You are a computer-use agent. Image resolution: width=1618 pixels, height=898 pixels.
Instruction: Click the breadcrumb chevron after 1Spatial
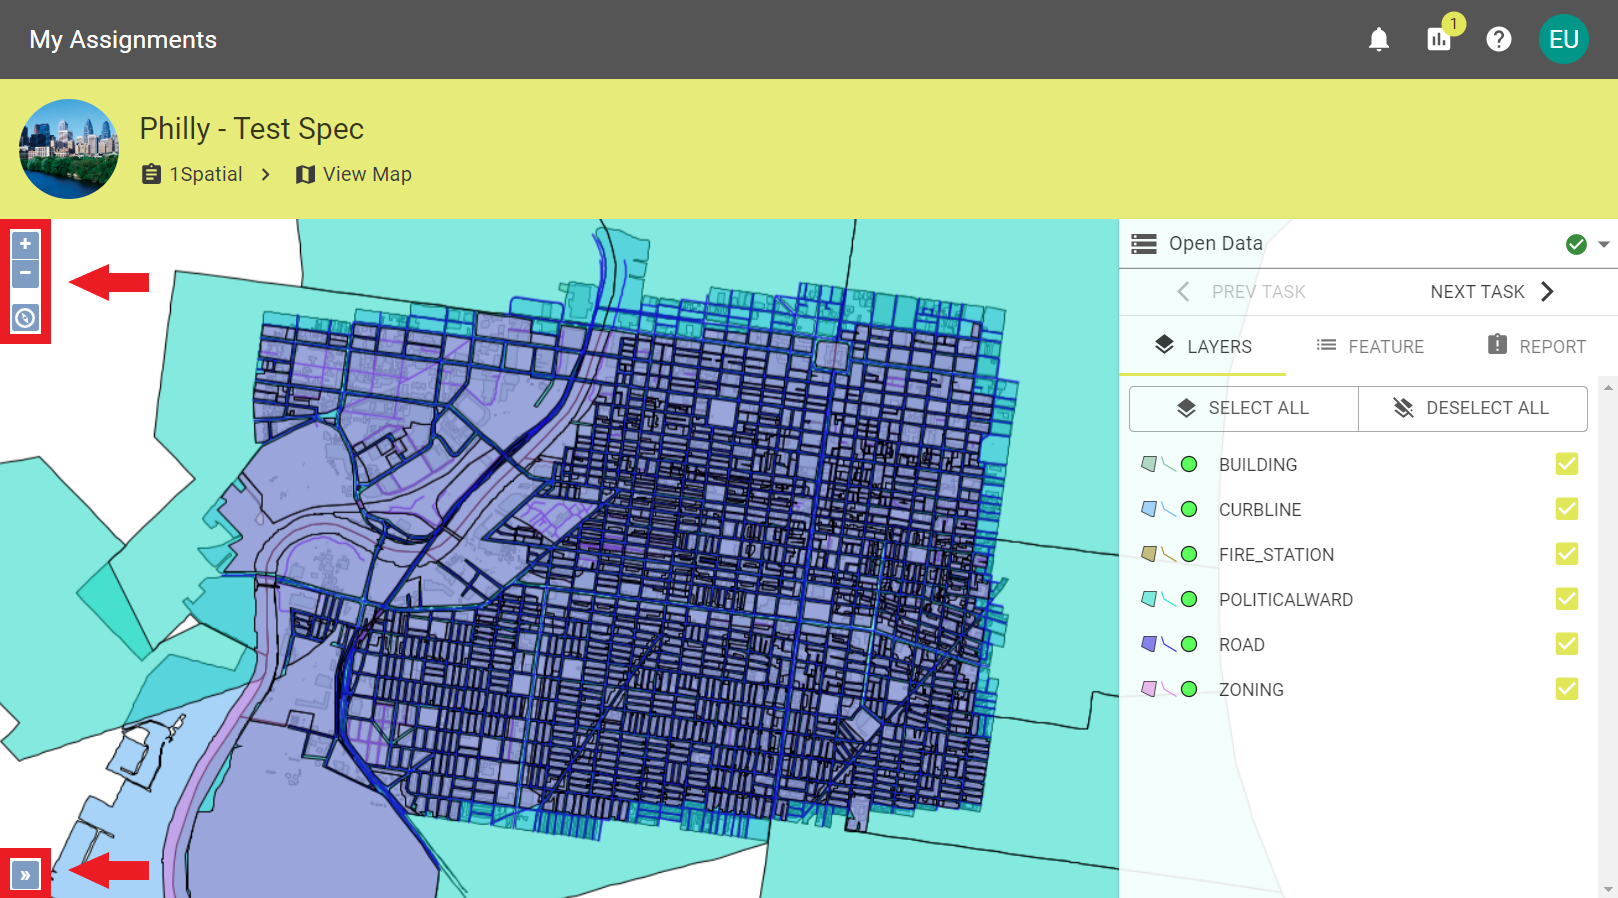(x=265, y=174)
